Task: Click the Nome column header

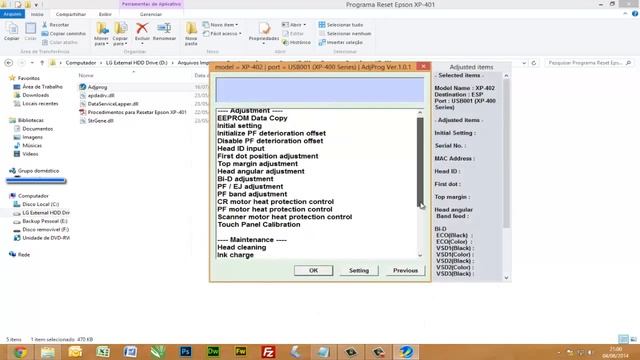Action: pyautogui.click(x=86, y=76)
